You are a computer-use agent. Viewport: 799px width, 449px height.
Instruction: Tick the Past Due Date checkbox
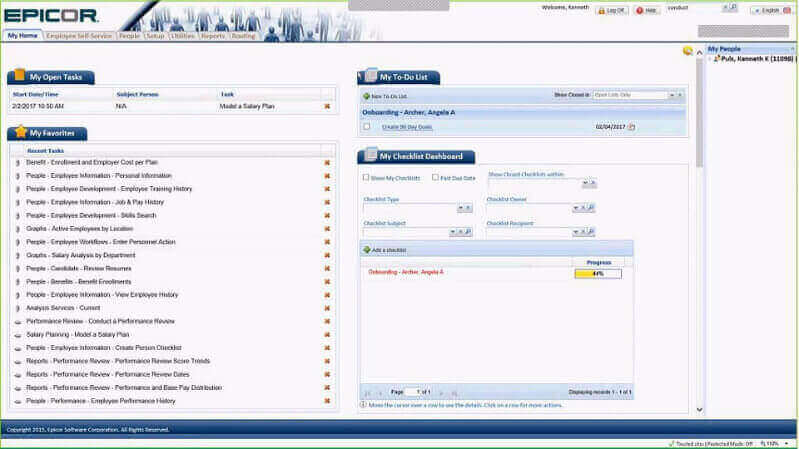pos(435,177)
